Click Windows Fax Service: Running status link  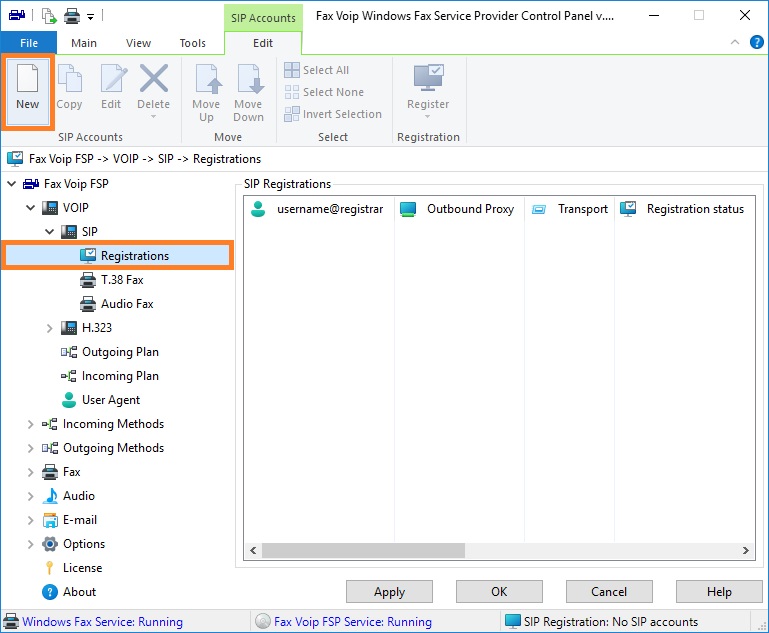(103, 622)
